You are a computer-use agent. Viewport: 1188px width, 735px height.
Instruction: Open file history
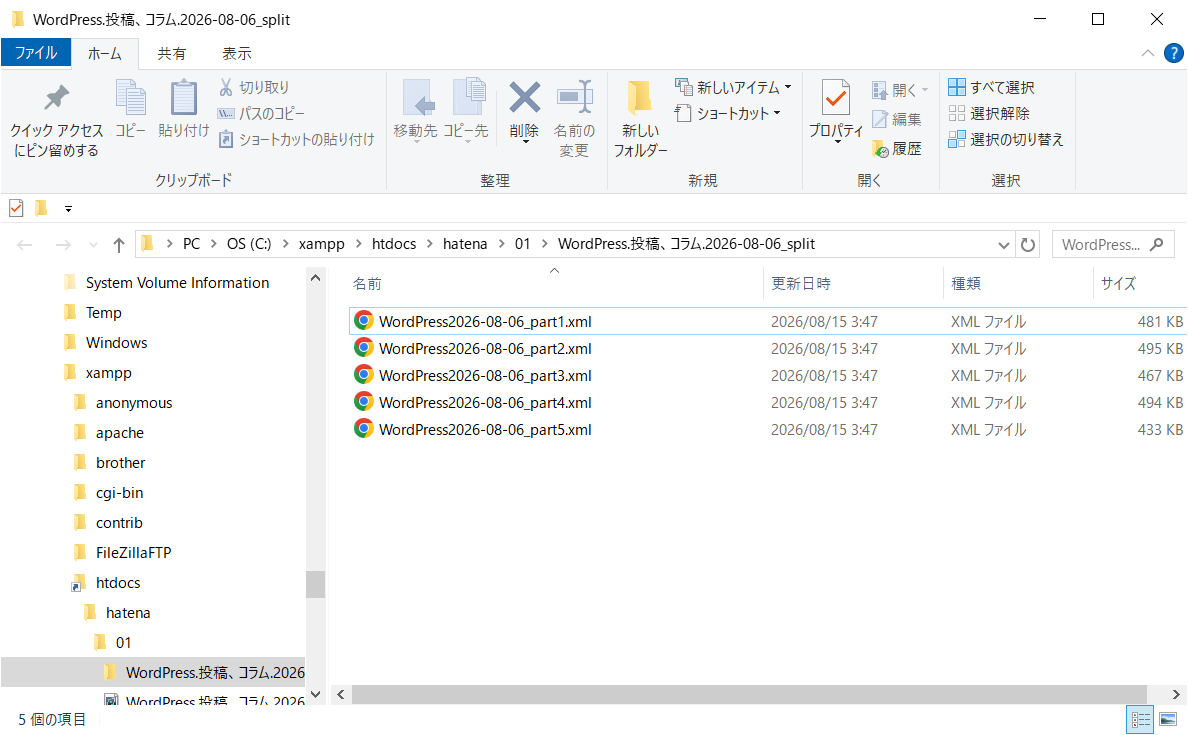pyautogui.click(x=897, y=149)
